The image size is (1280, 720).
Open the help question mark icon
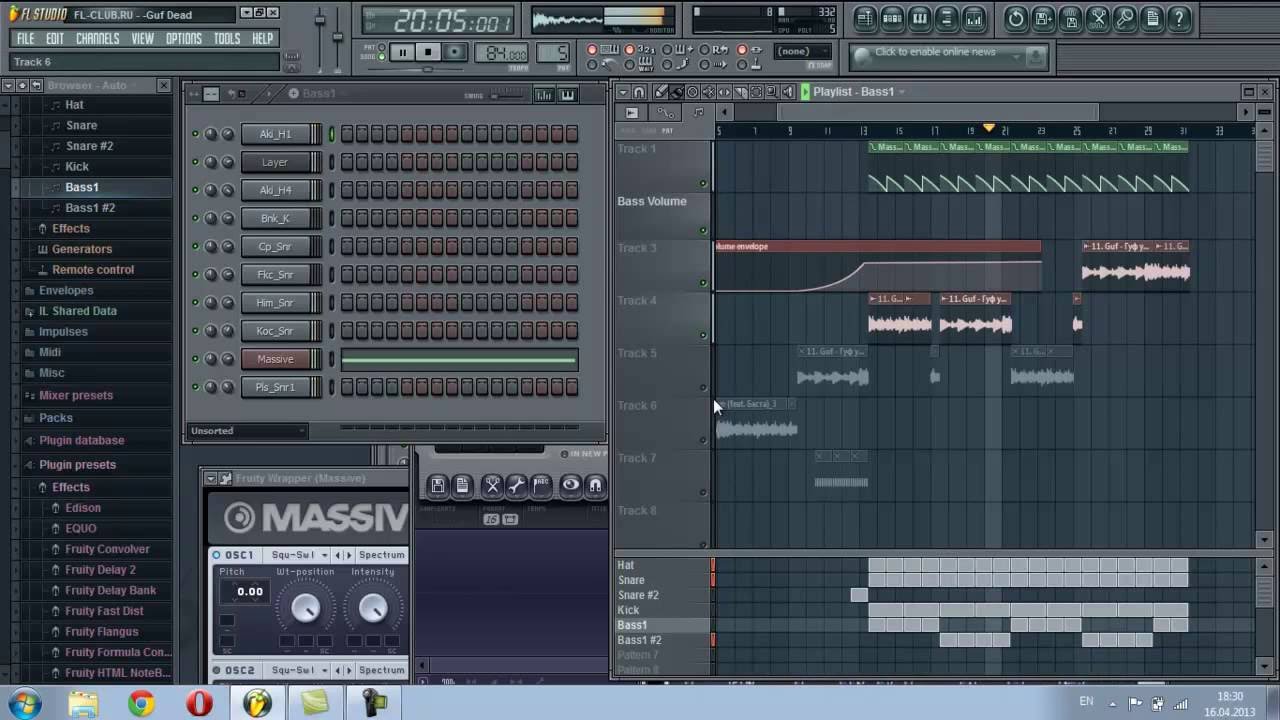point(1179,19)
